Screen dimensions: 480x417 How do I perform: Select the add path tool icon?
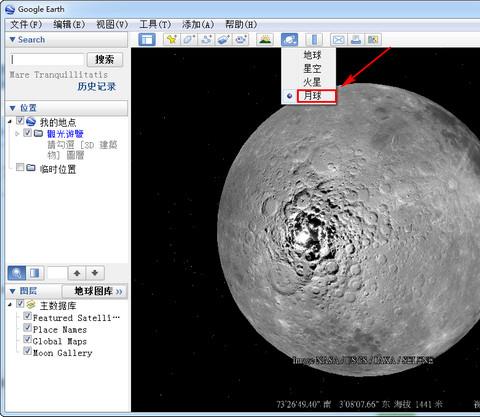click(x=206, y=40)
